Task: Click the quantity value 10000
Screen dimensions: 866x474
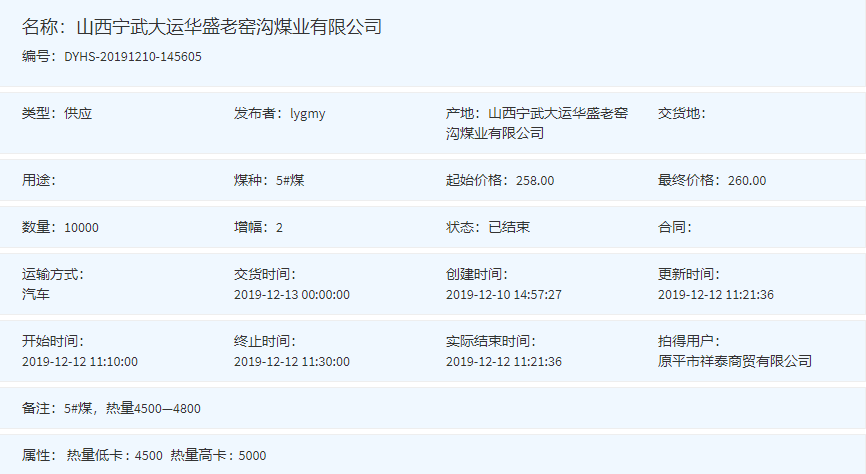Action: click(x=81, y=228)
